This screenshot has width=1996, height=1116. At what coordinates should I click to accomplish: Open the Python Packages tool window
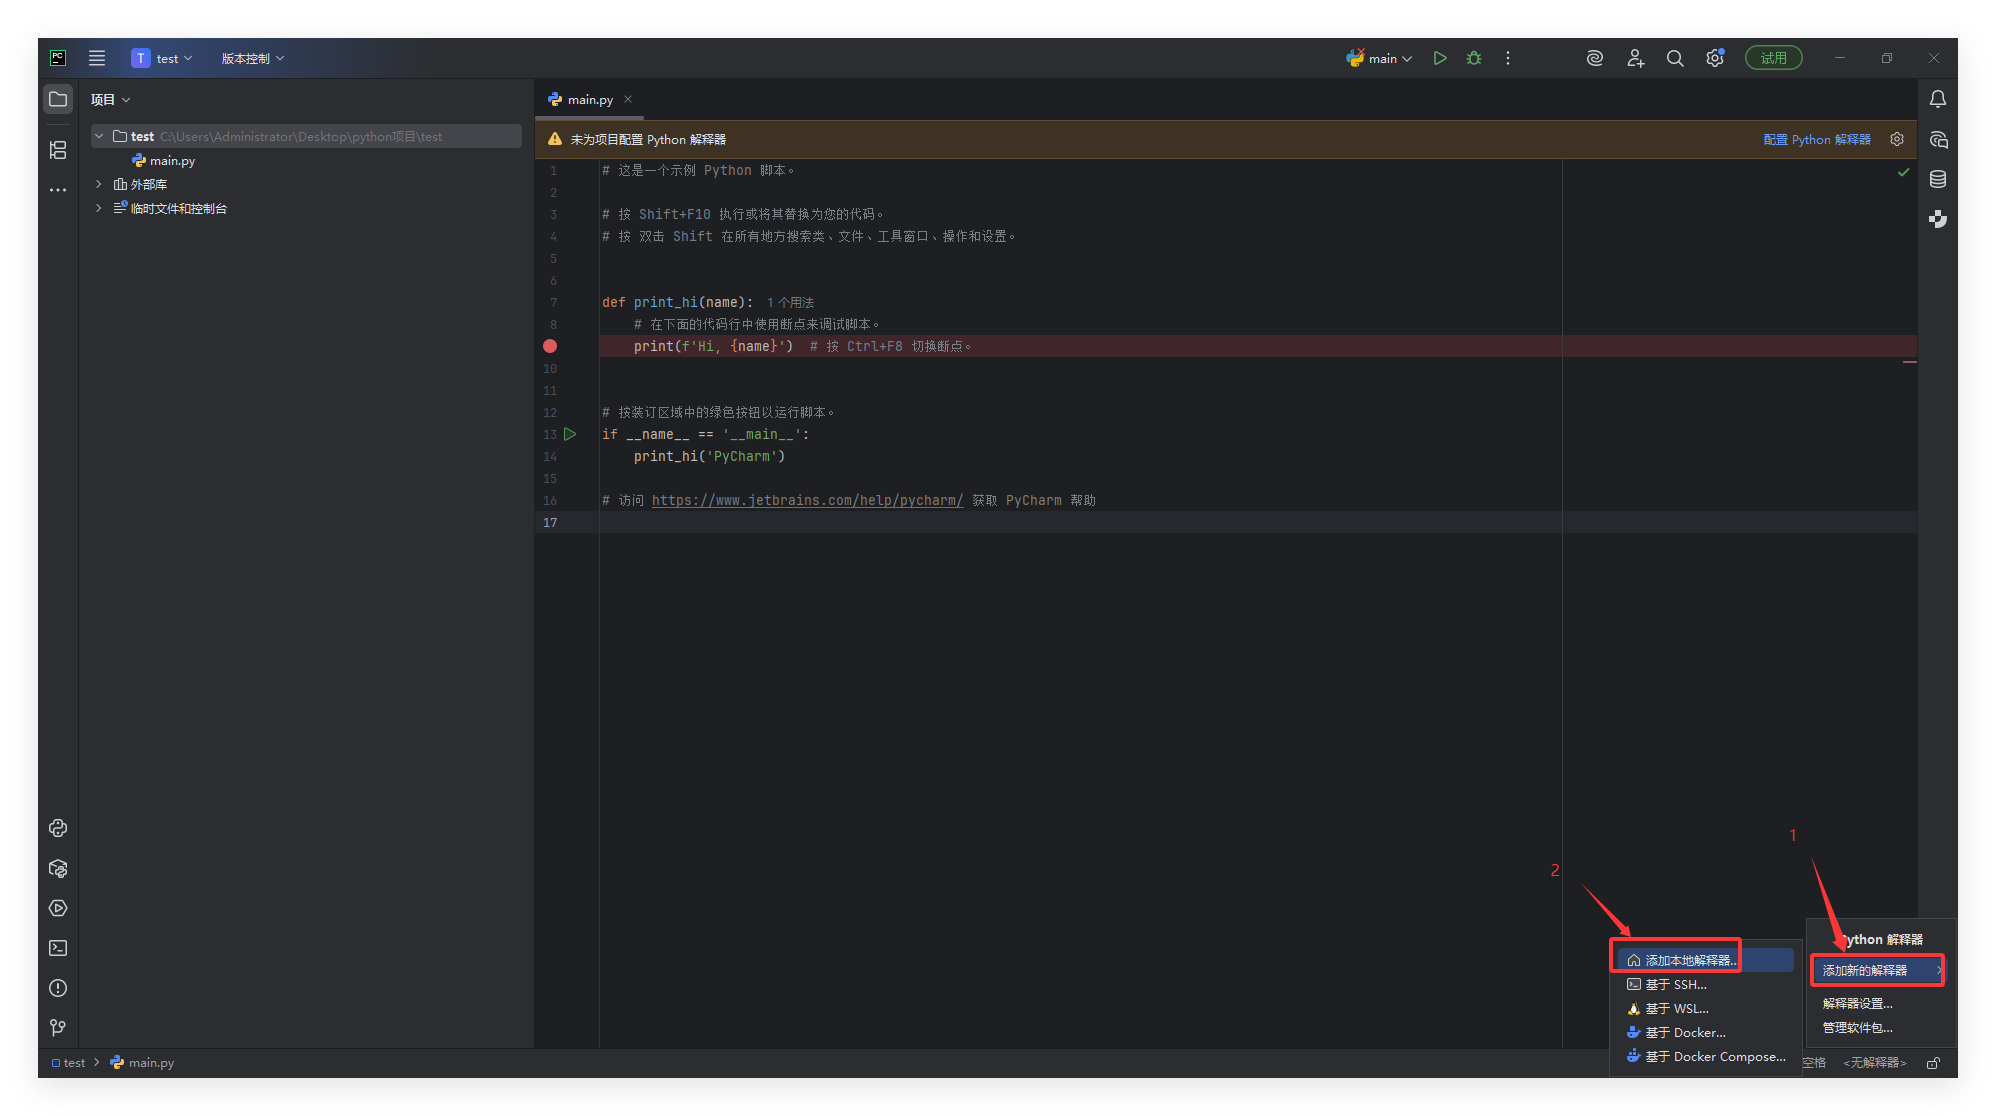pyautogui.click(x=58, y=868)
